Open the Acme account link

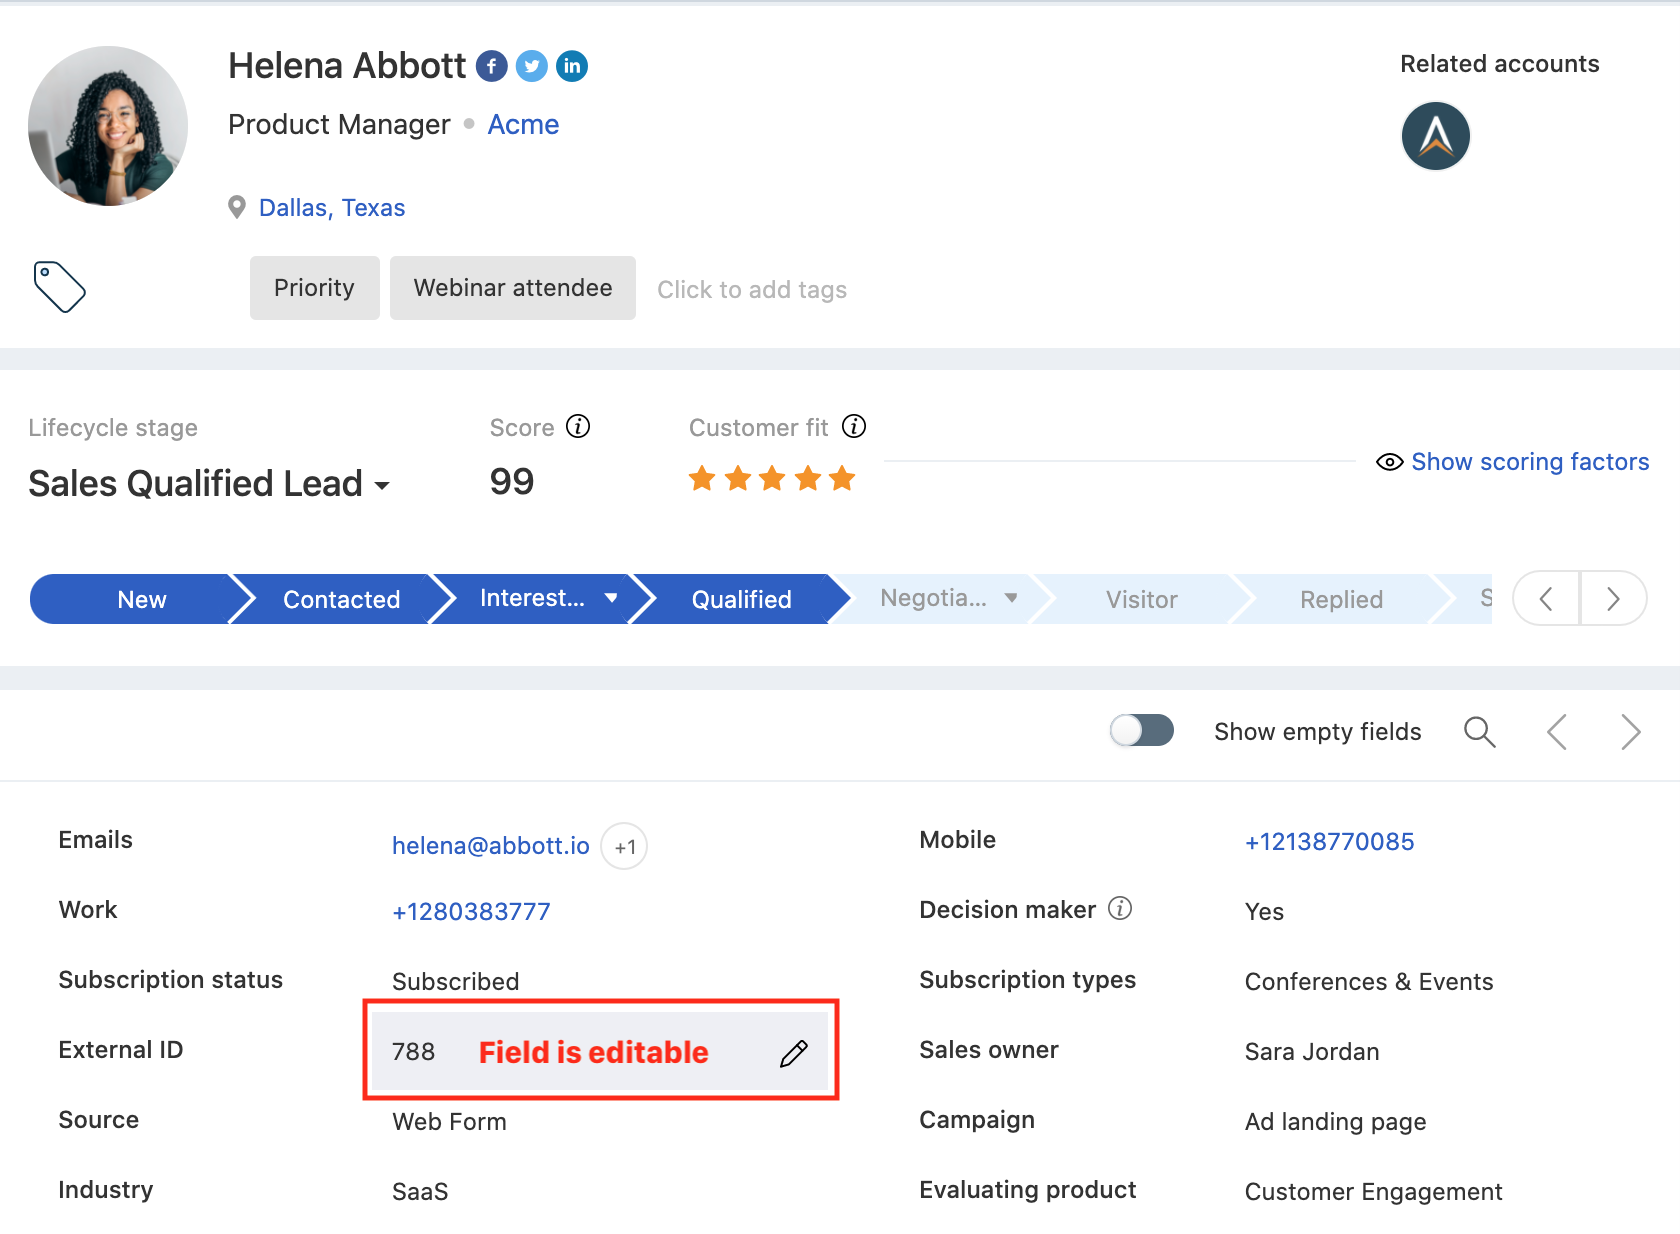coord(523,124)
